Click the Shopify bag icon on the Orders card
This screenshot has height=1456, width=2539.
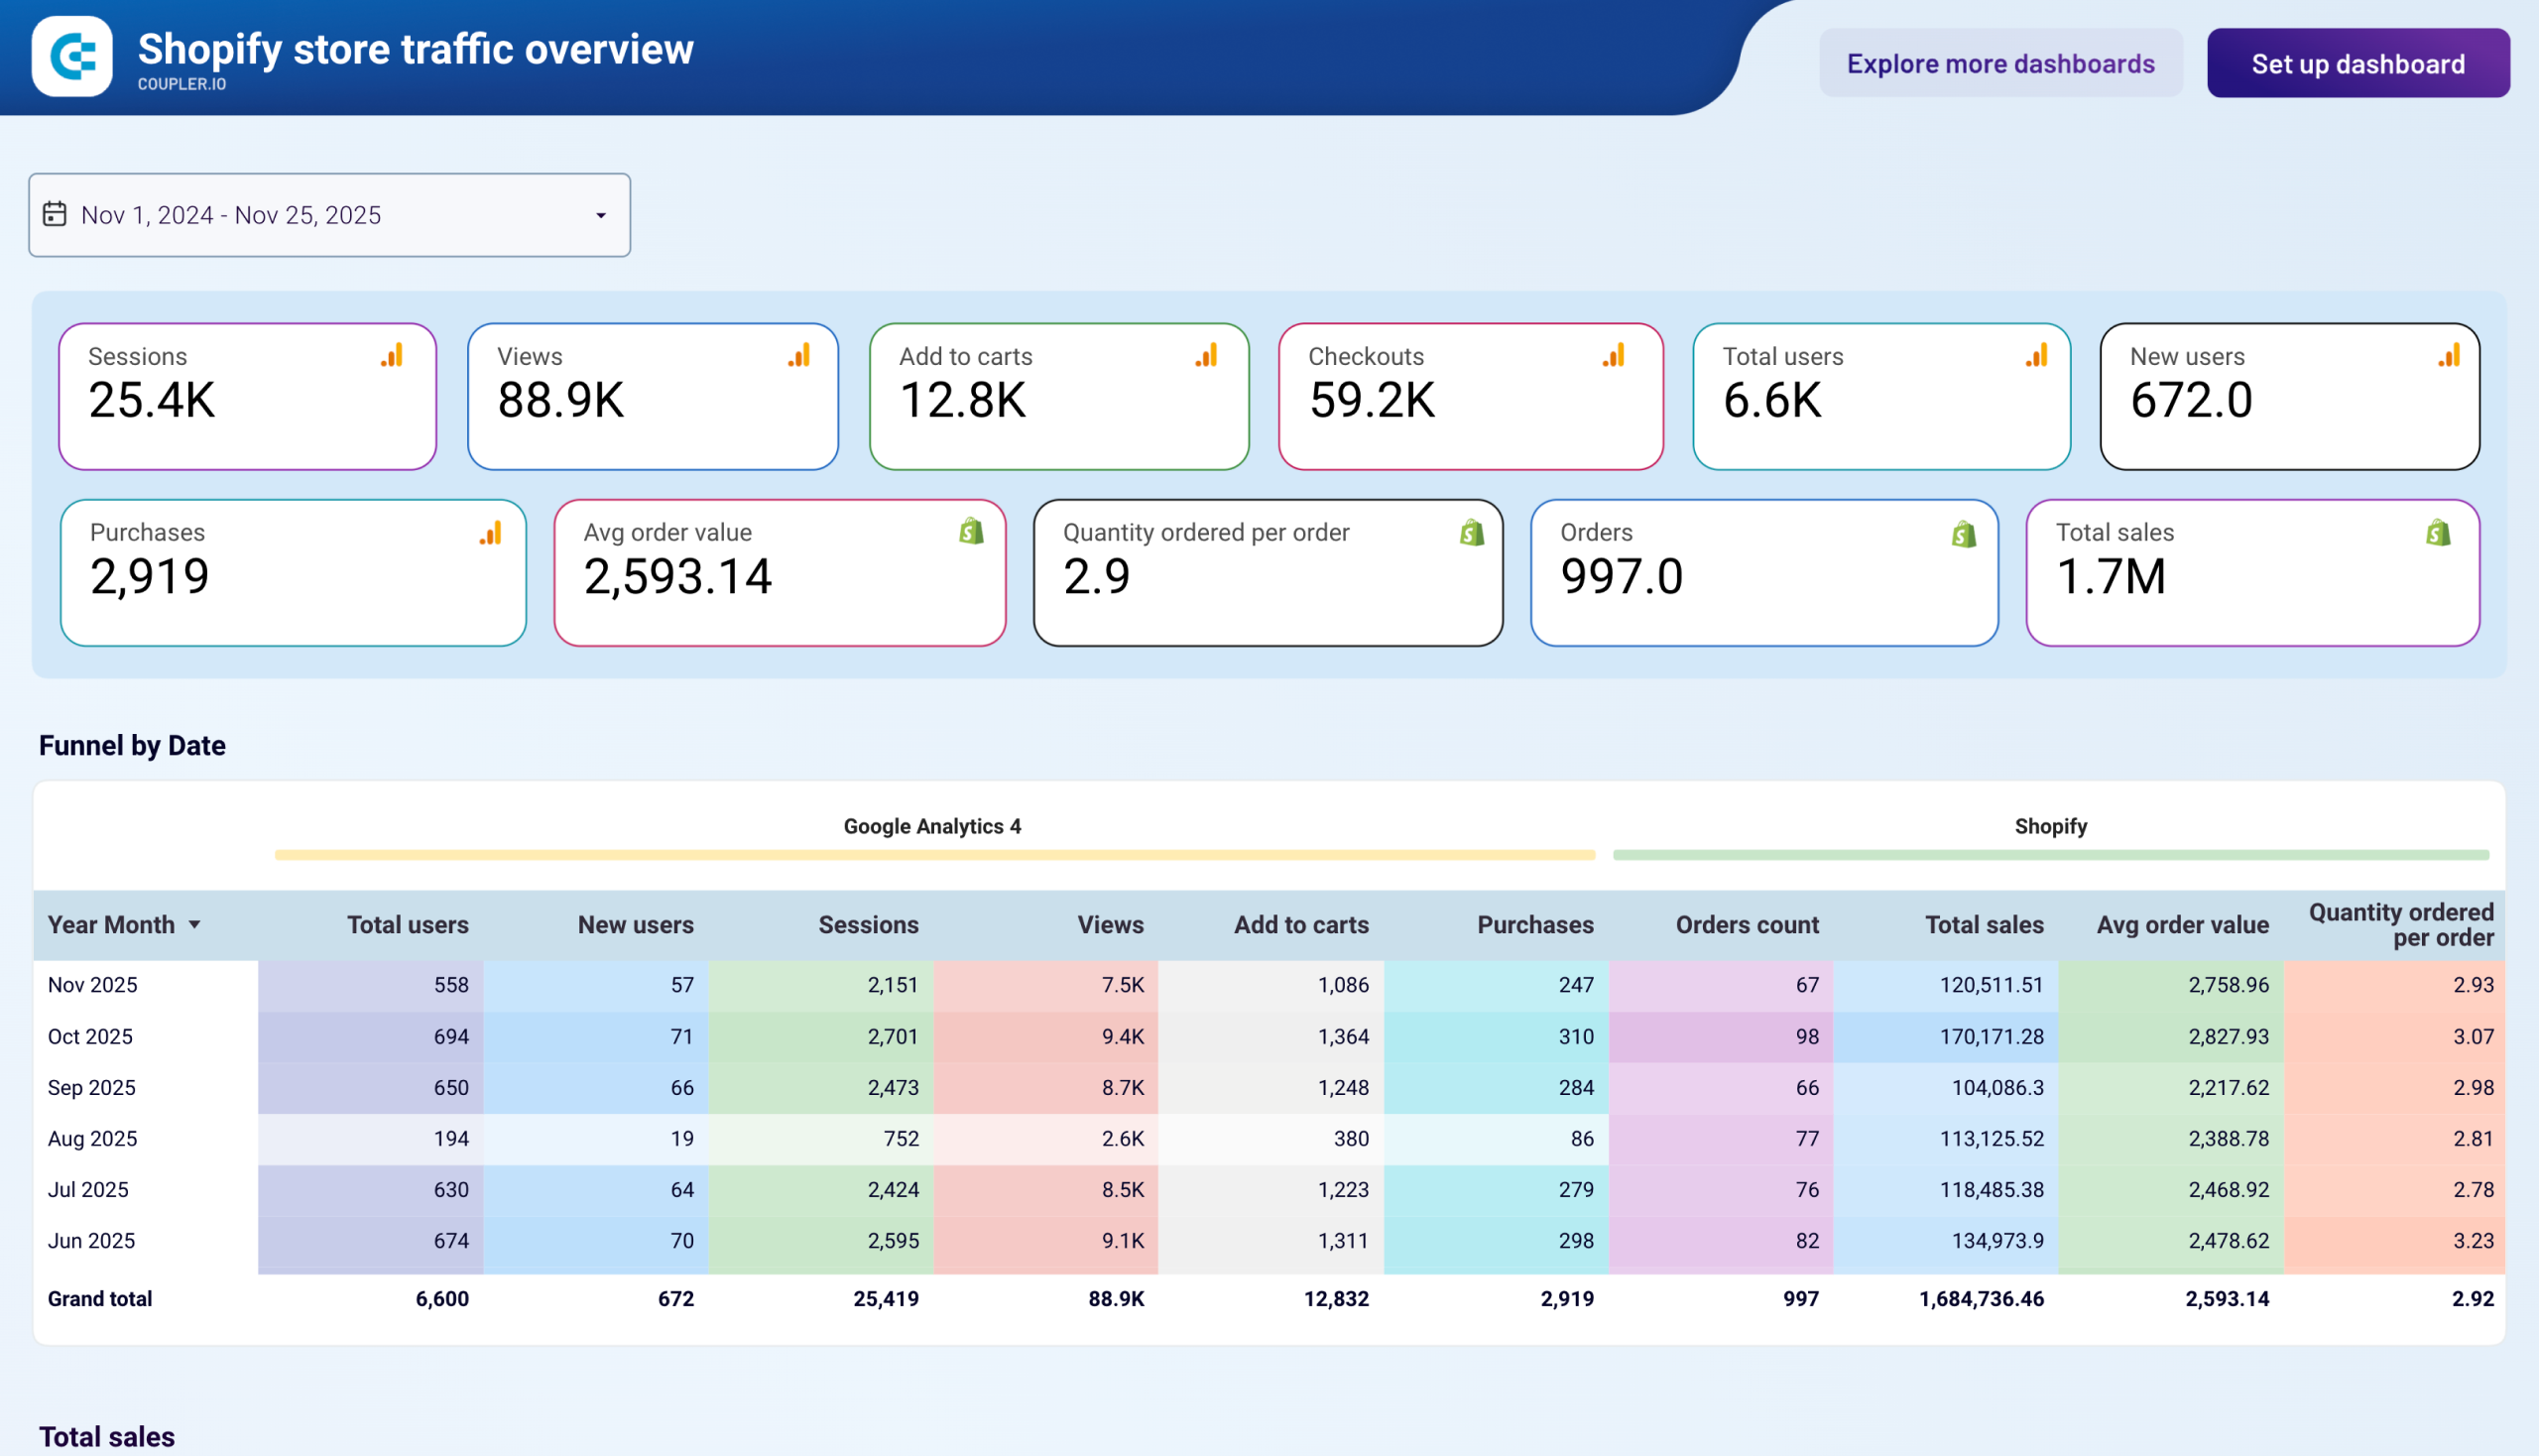pos(1964,531)
